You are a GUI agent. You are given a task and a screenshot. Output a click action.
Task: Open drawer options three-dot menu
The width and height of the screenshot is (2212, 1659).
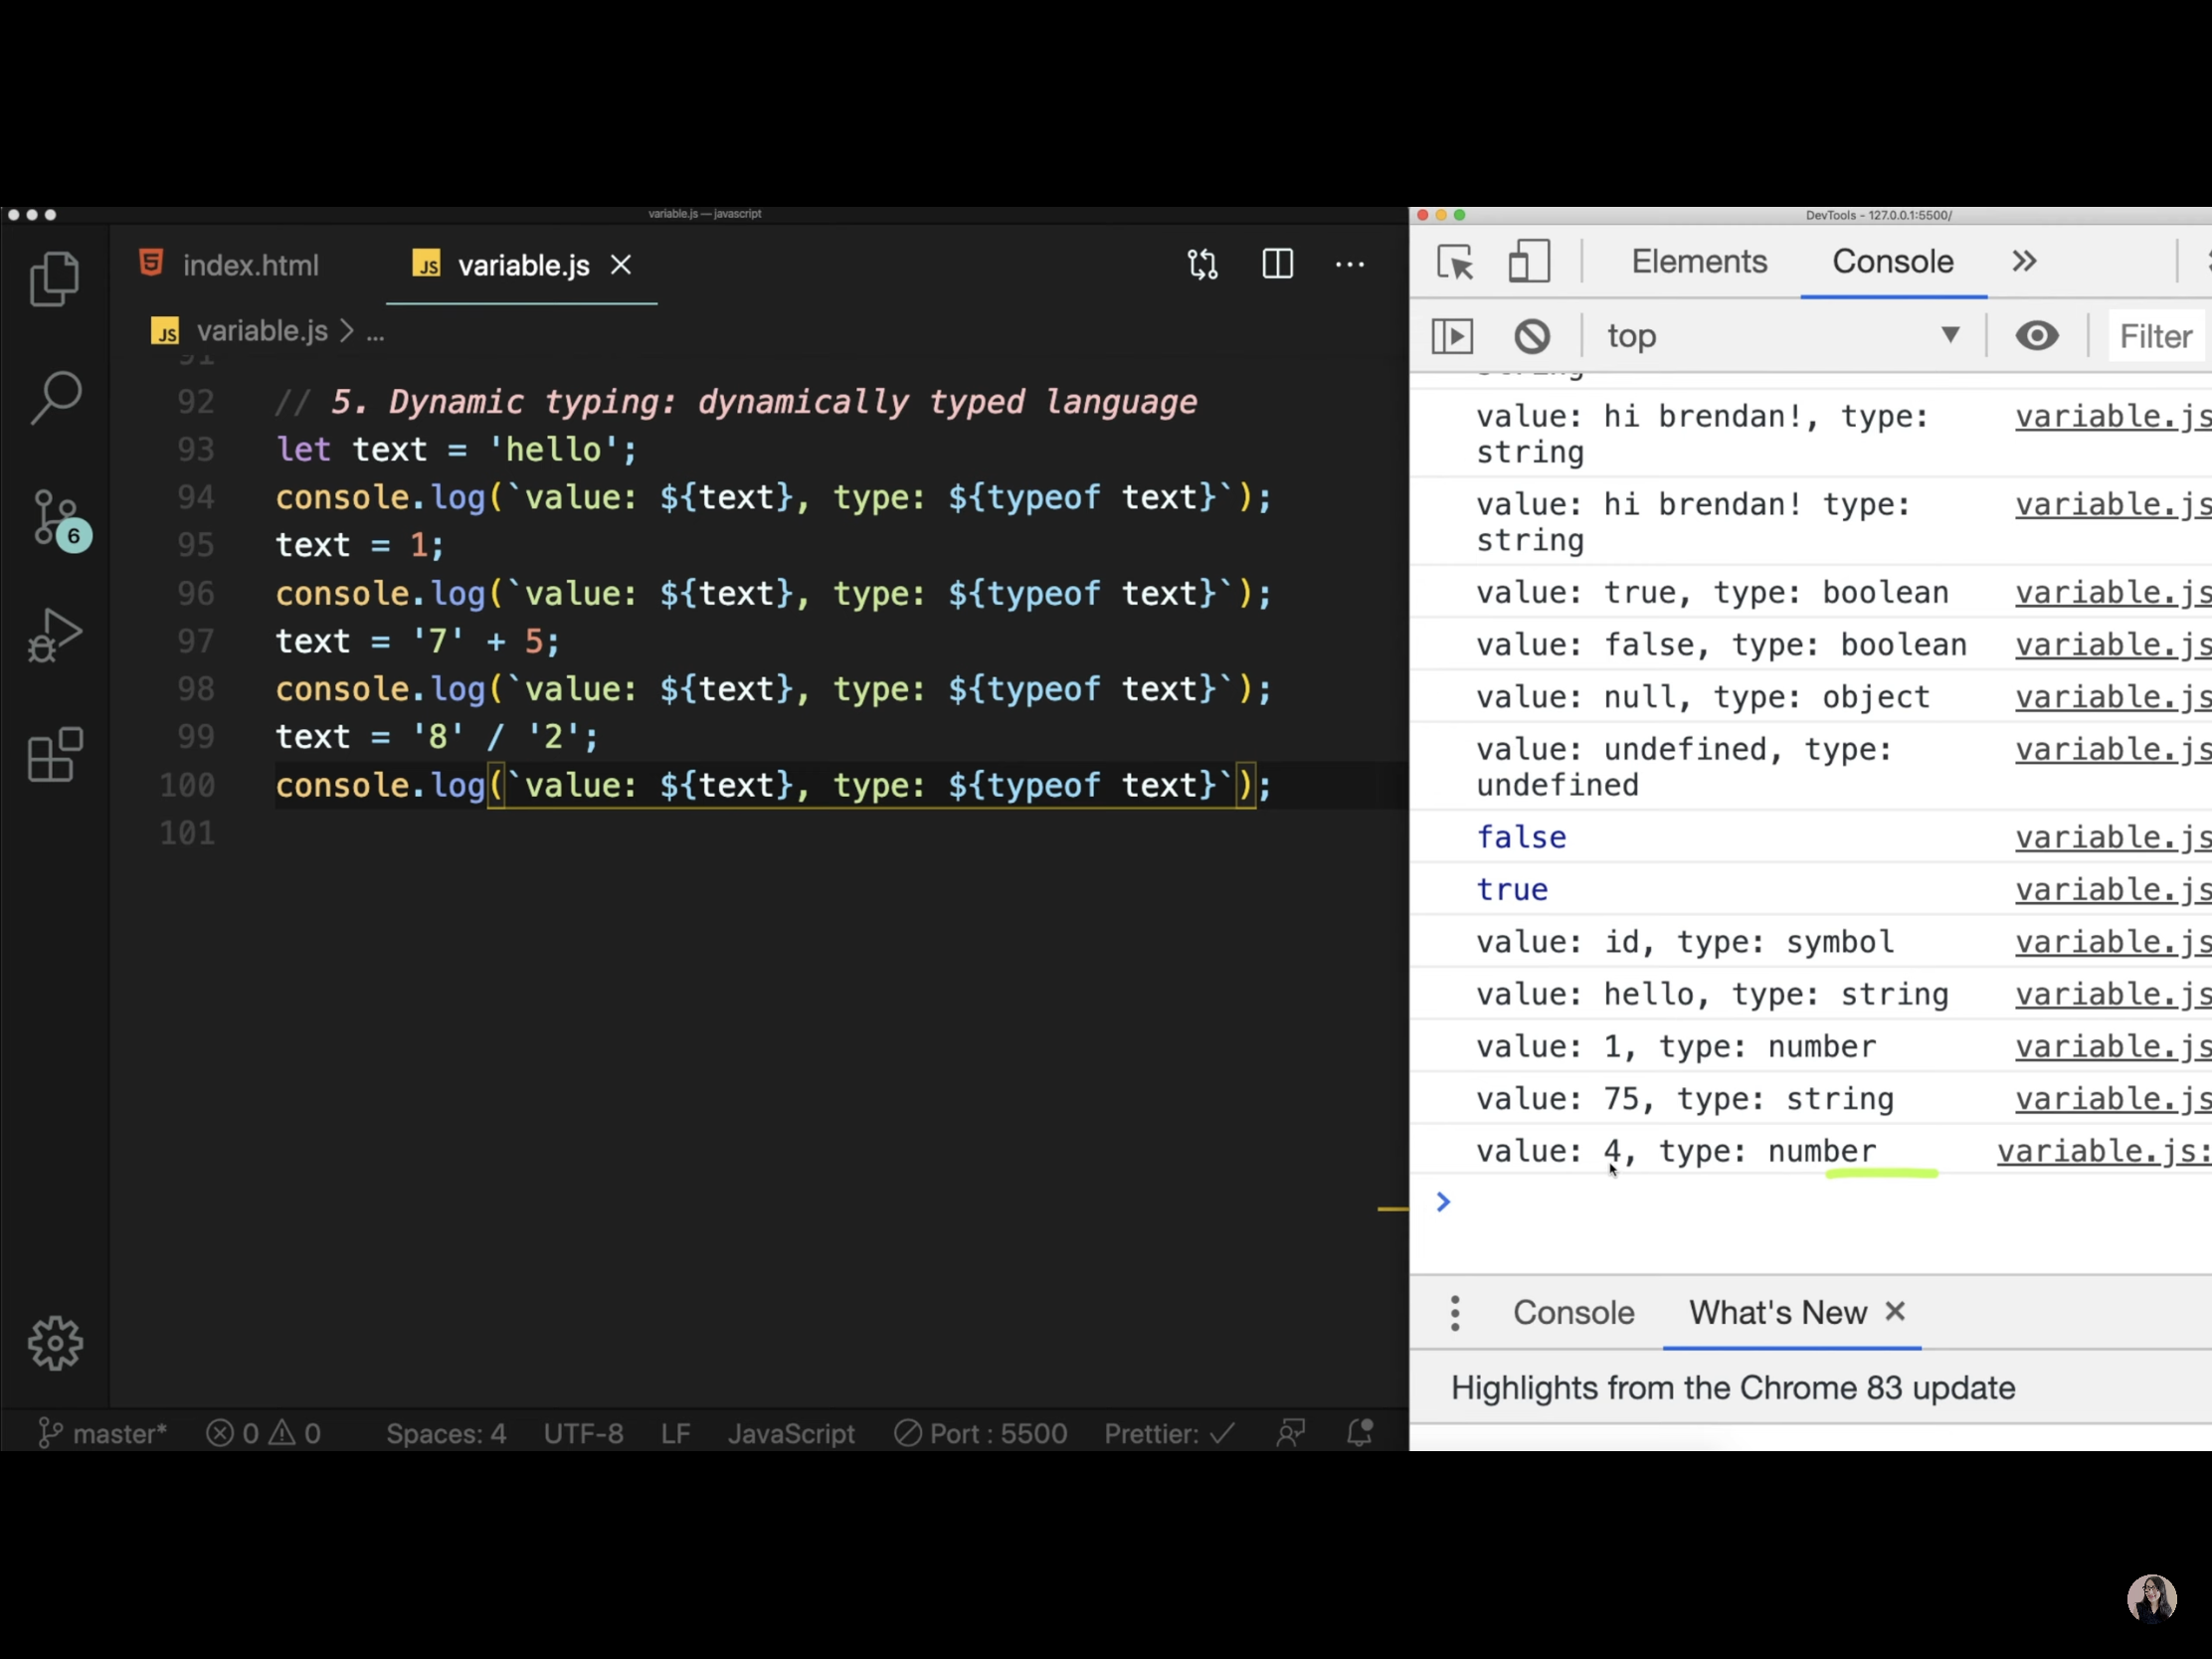point(1455,1312)
